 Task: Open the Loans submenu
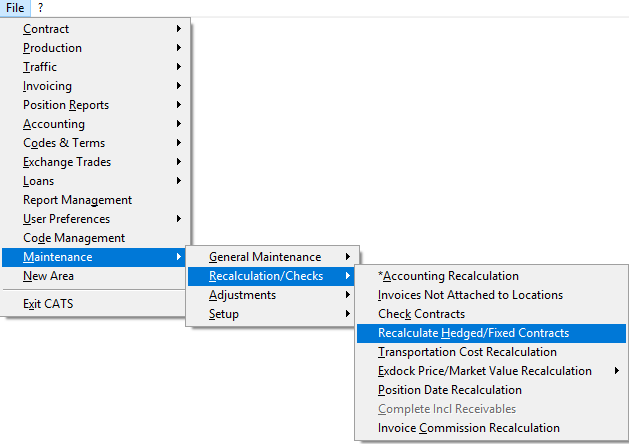point(93,181)
